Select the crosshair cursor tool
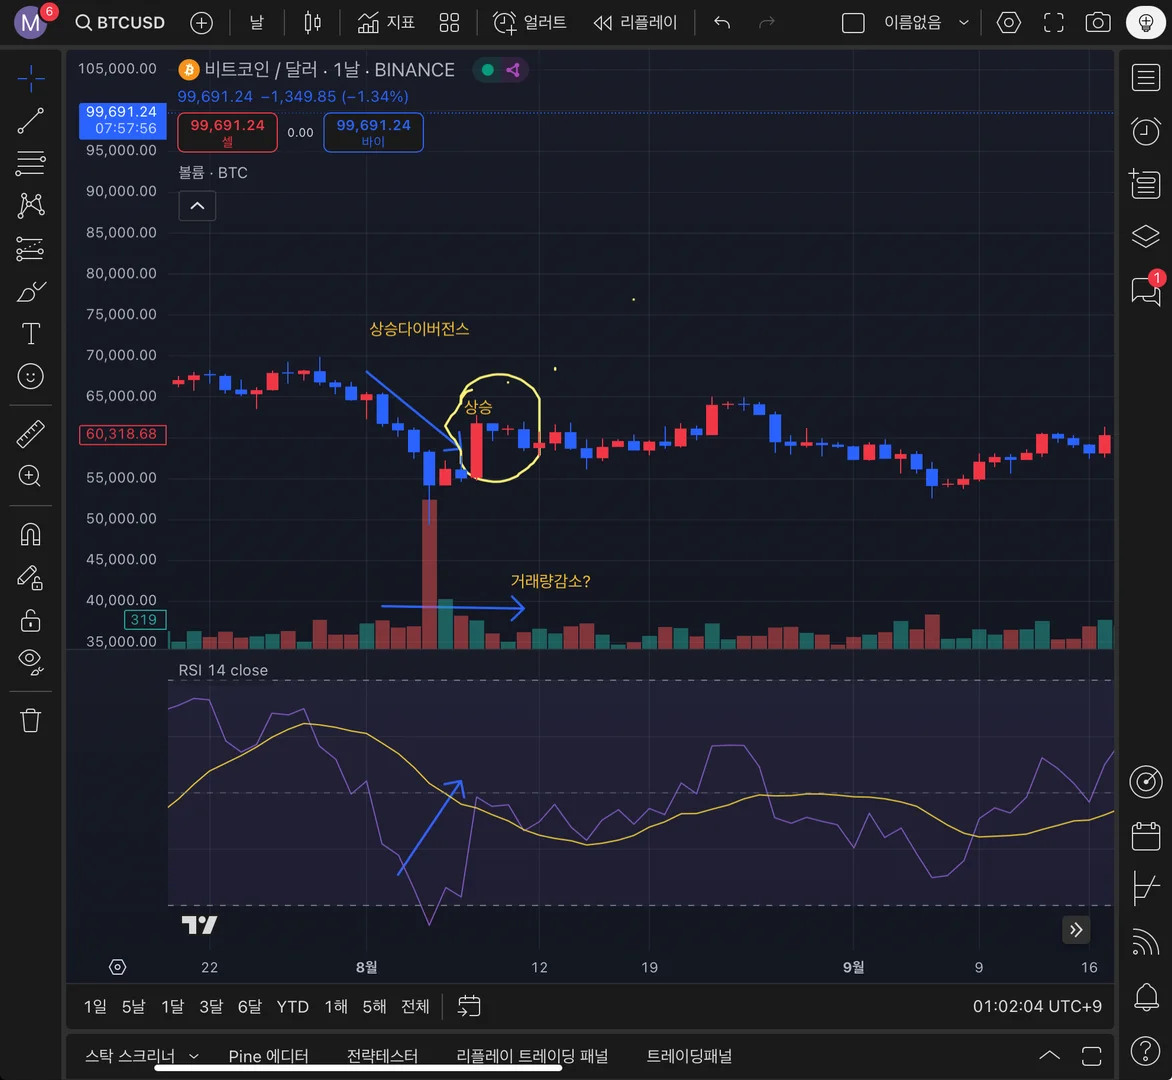 [x=31, y=78]
